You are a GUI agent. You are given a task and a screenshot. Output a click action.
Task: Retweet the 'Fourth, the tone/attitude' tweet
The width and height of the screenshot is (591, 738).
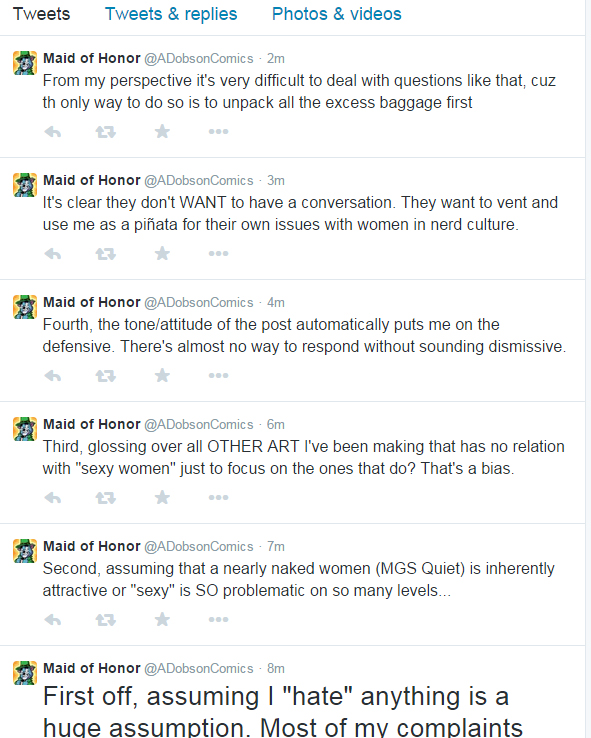tap(105, 376)
